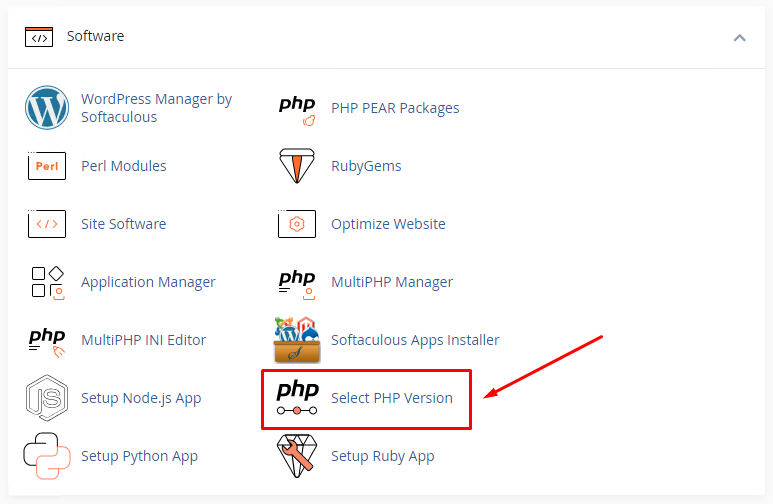Image resolution: width=773 pixels, height=504 pixels.
Task: Click the Application Manager shapes icon
Action: [48, 283]
